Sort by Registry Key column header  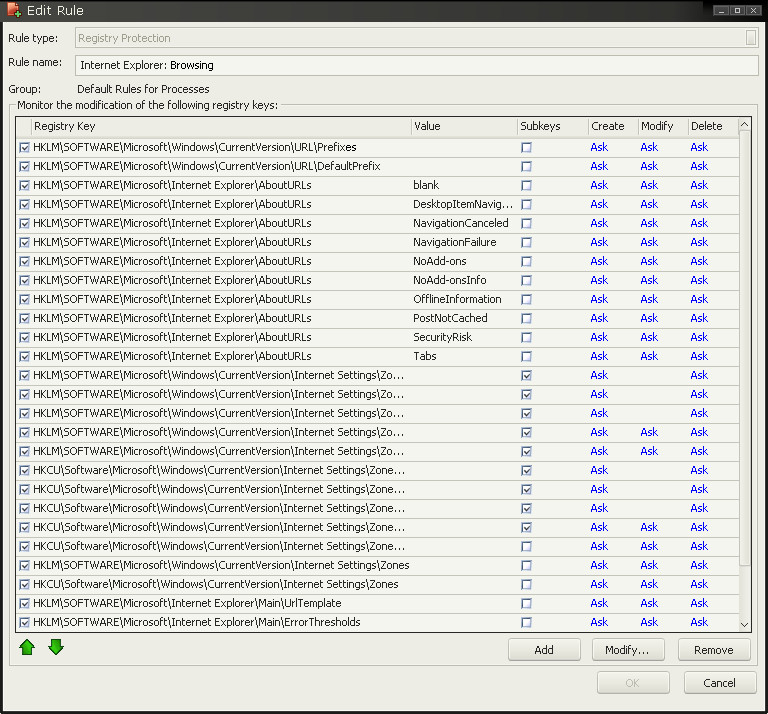coord(221,126)
